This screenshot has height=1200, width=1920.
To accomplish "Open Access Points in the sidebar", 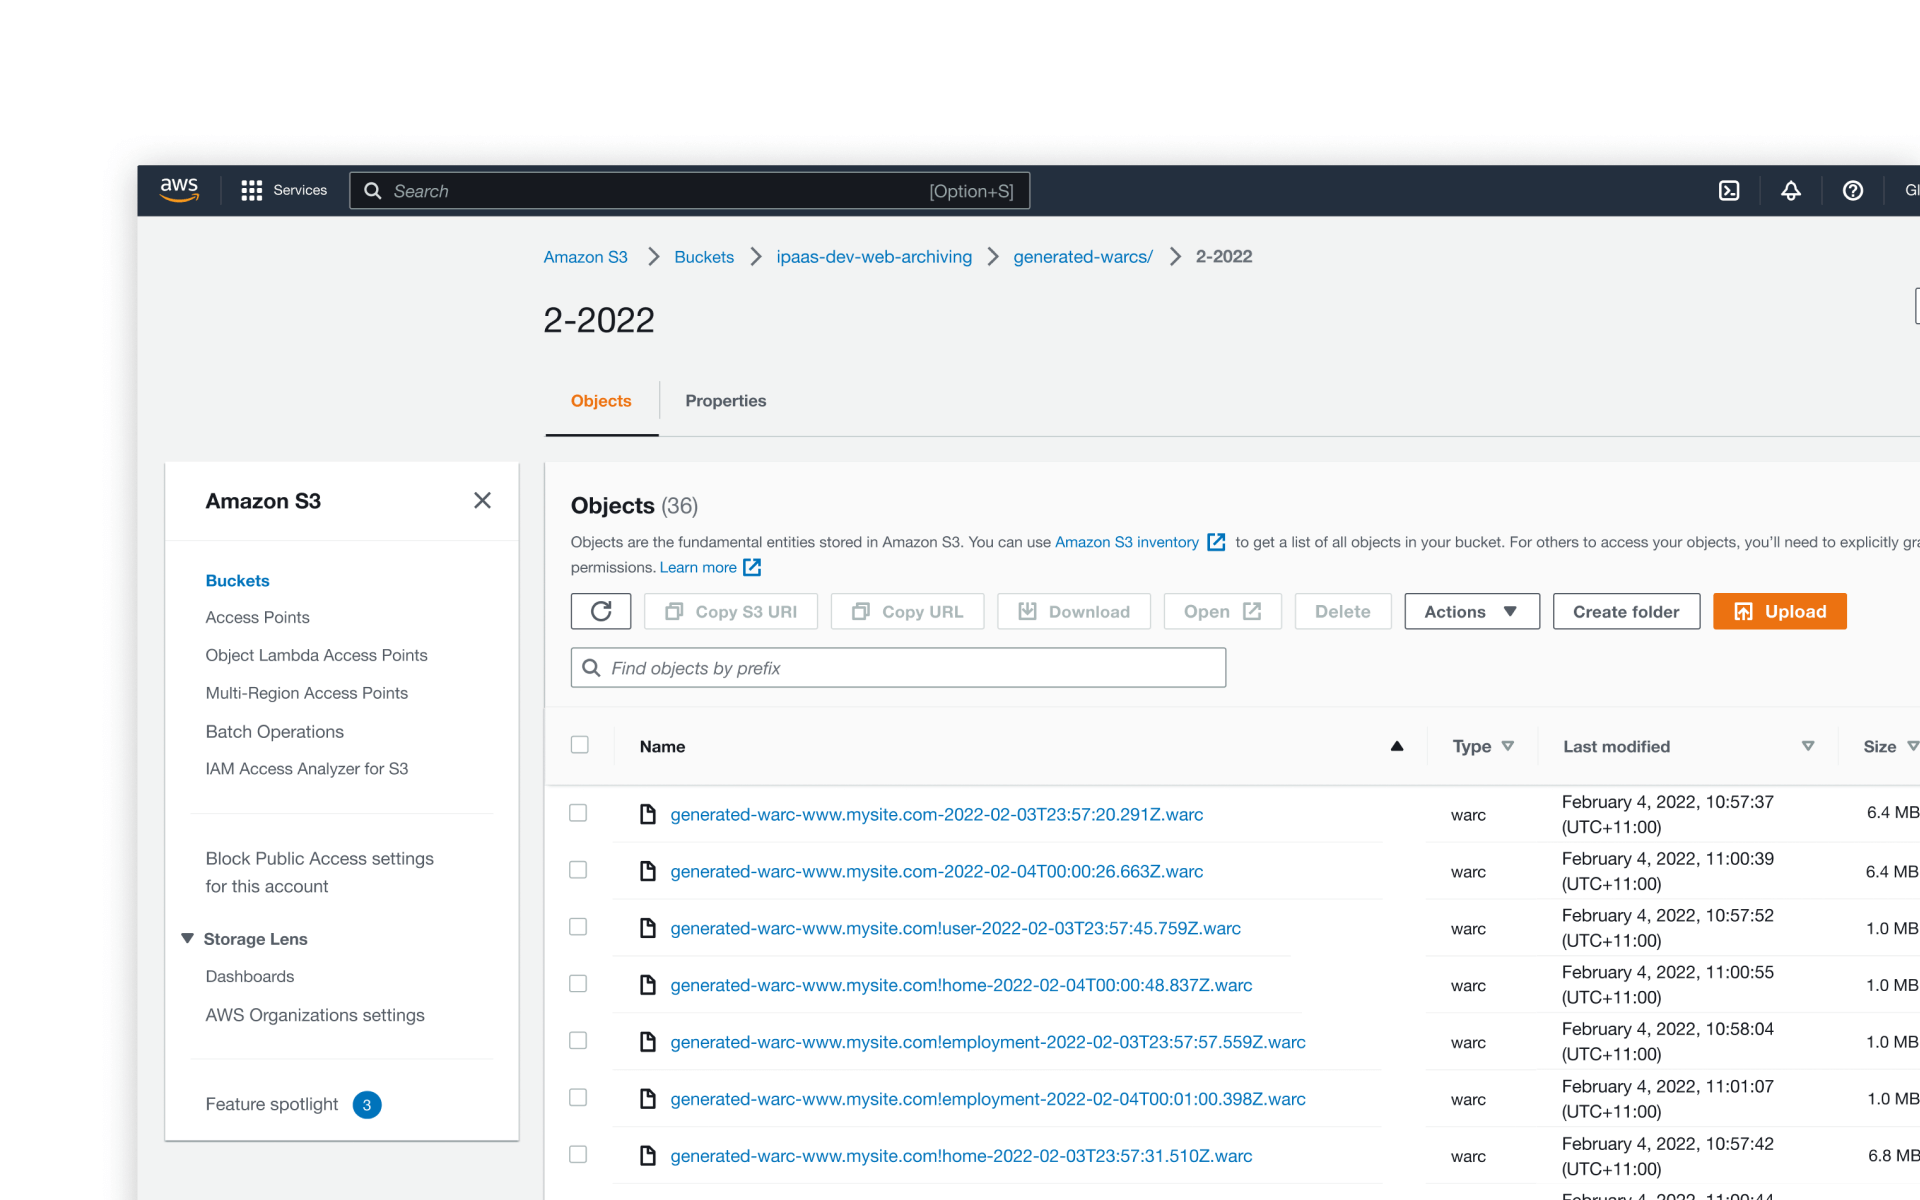I will coord(258,618).
